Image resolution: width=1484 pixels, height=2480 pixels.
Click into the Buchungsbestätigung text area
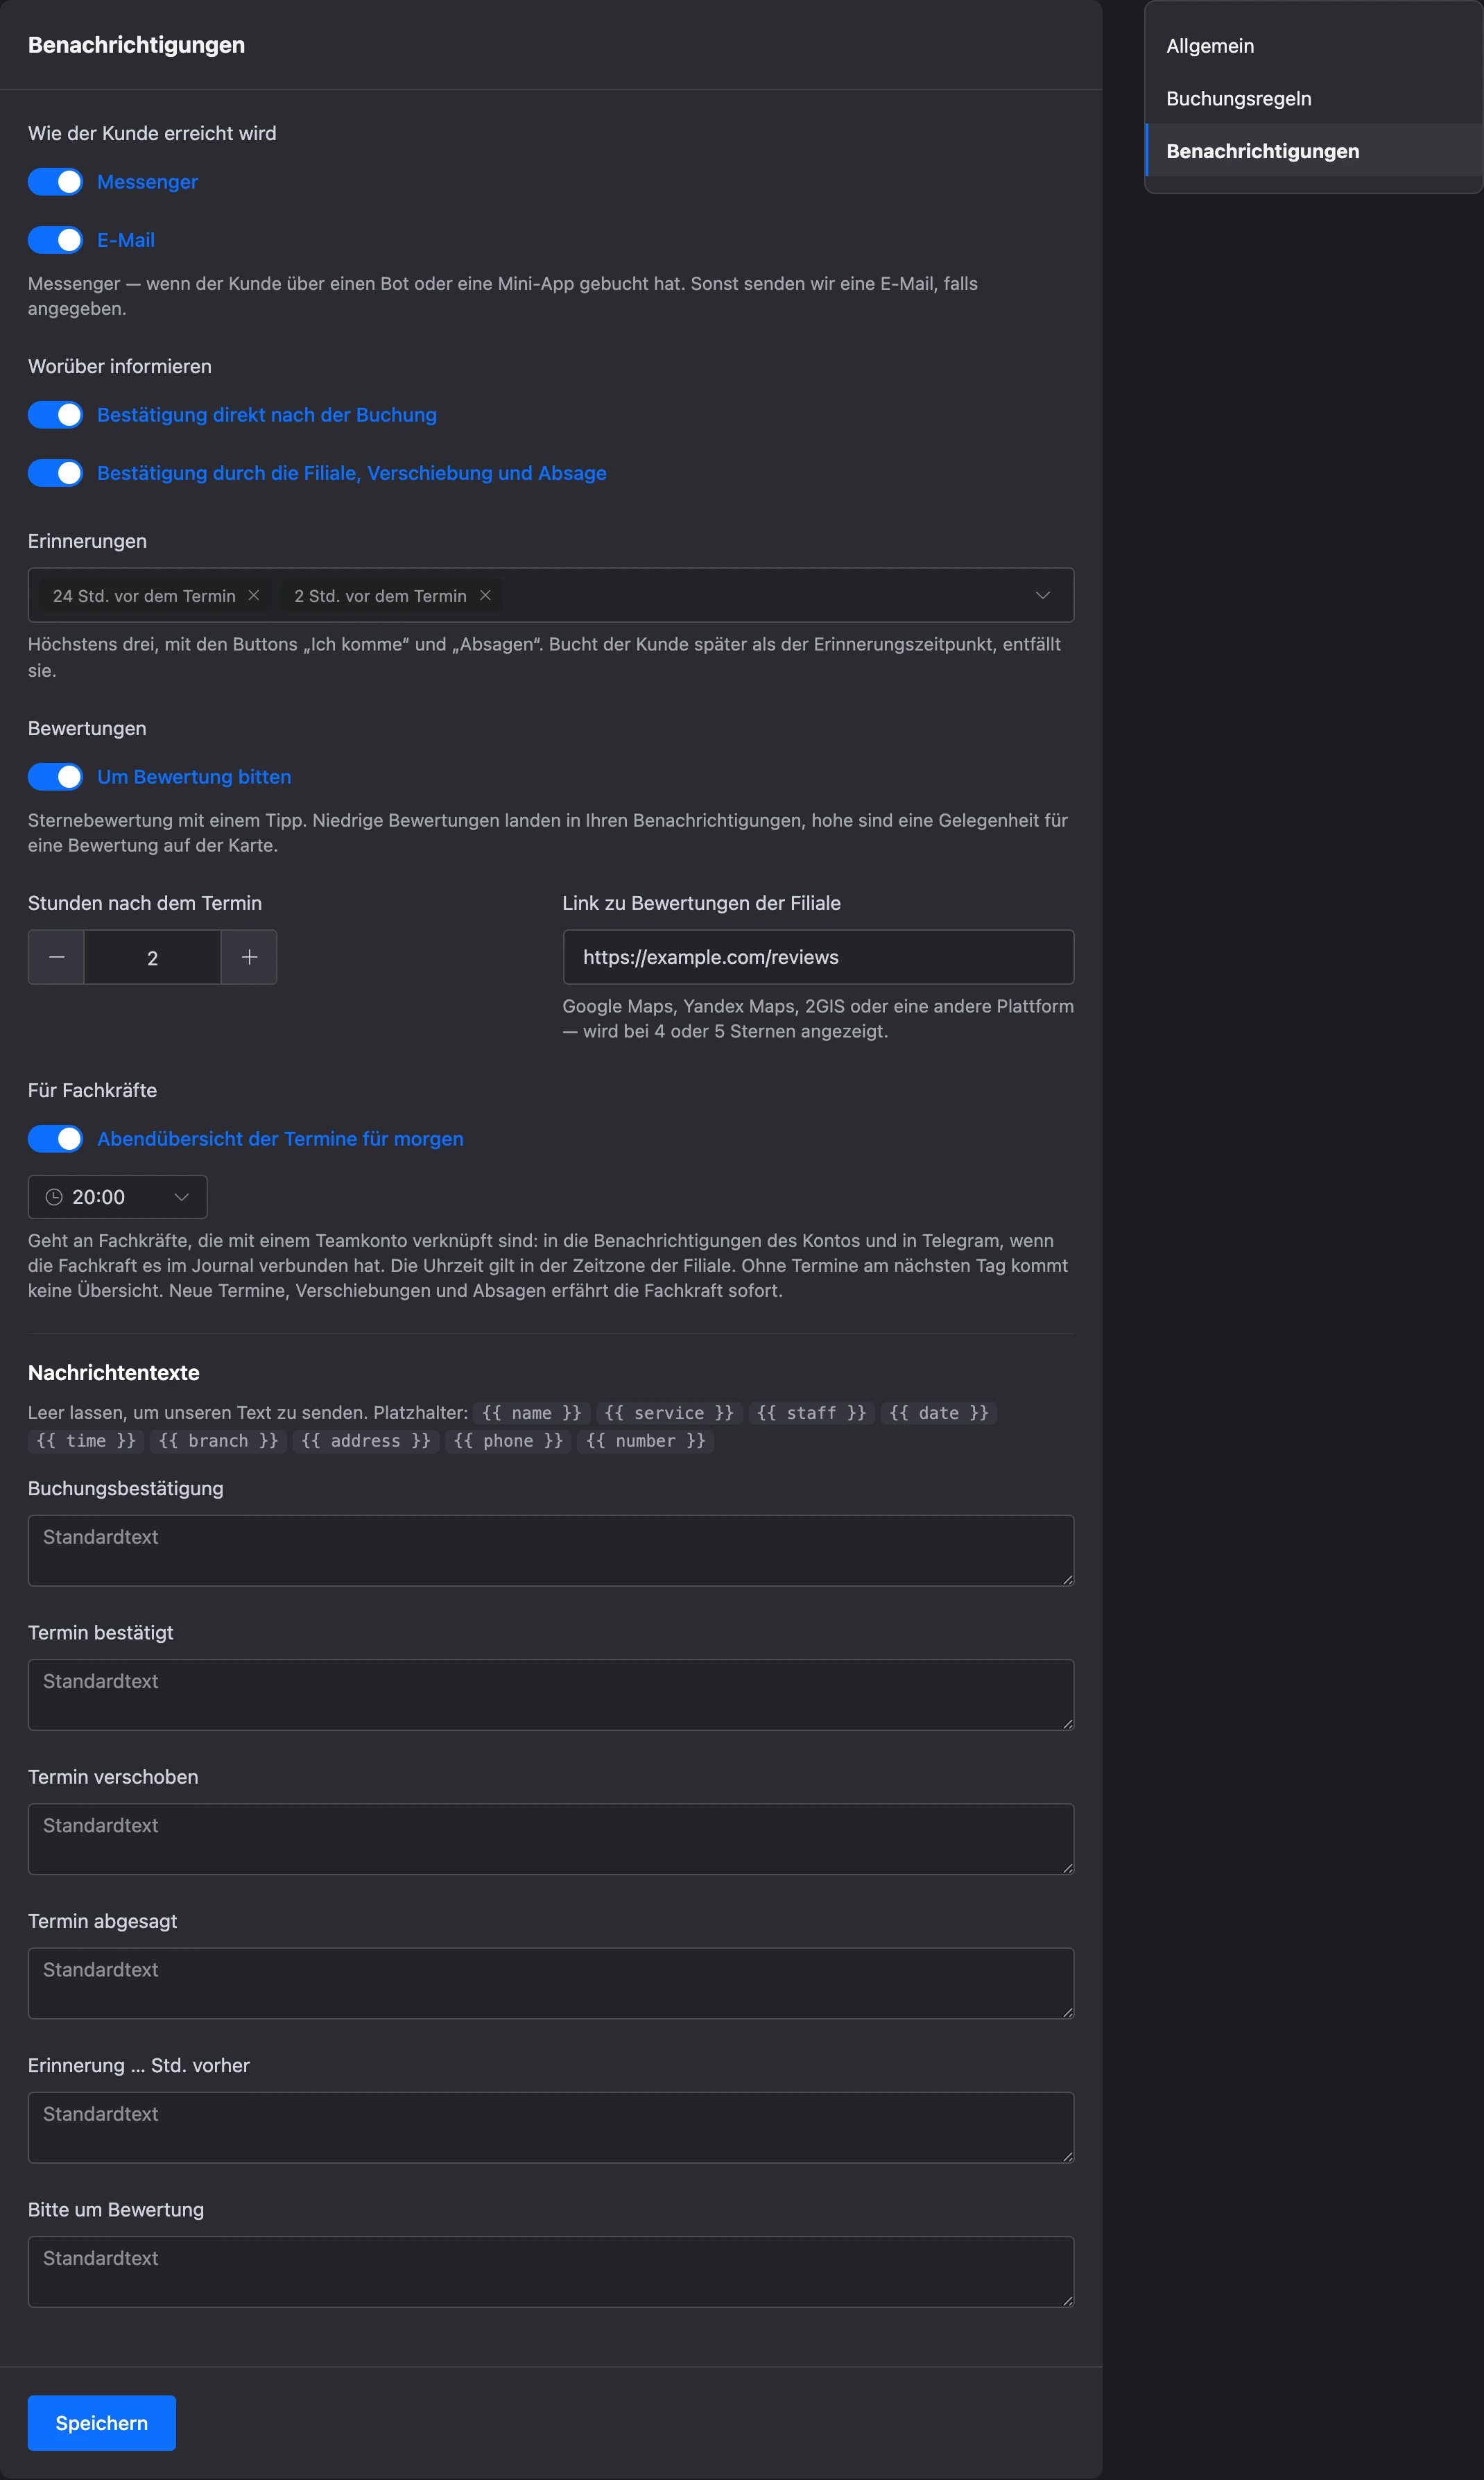coord(551,1550)
